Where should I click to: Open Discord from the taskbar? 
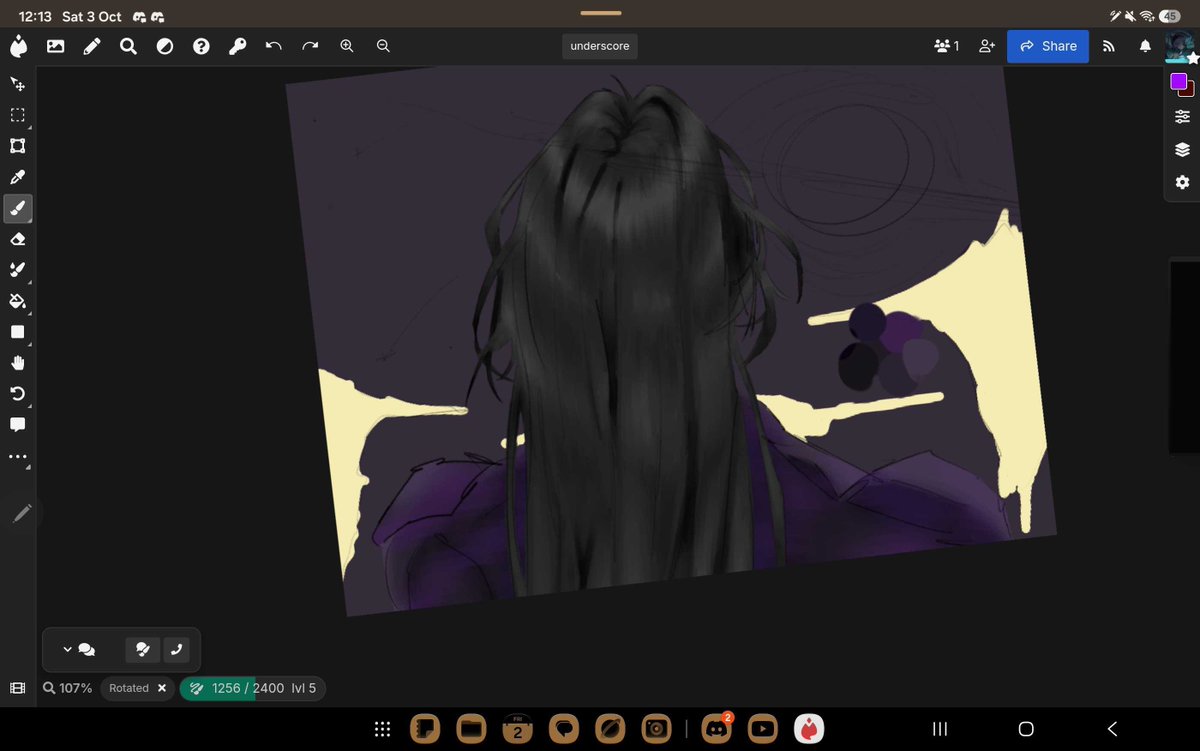tap(716, 729)
